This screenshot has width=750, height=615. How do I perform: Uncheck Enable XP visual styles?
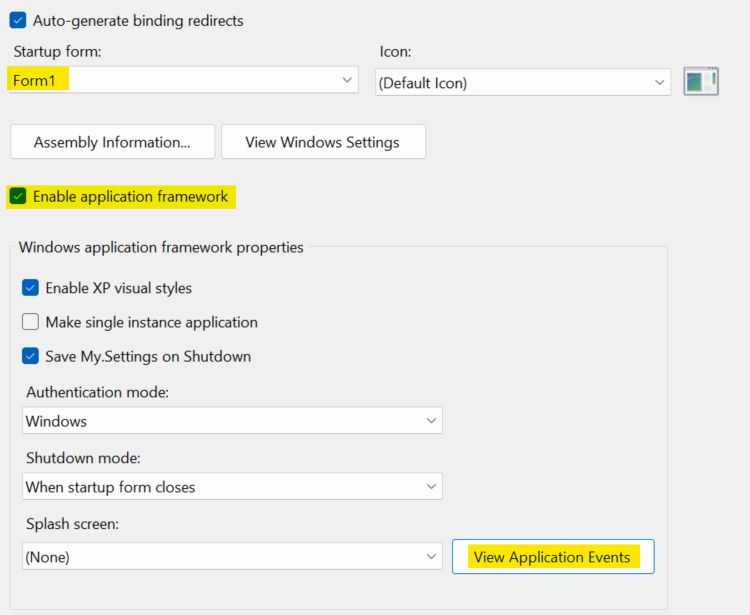point(31,288)
